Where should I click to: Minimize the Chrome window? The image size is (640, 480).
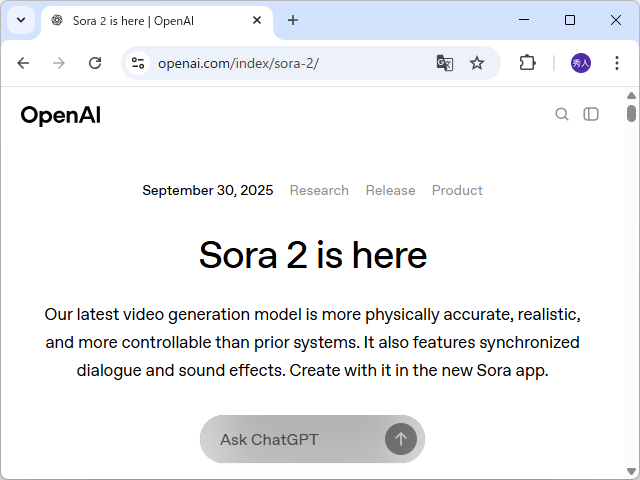(524, 20)
